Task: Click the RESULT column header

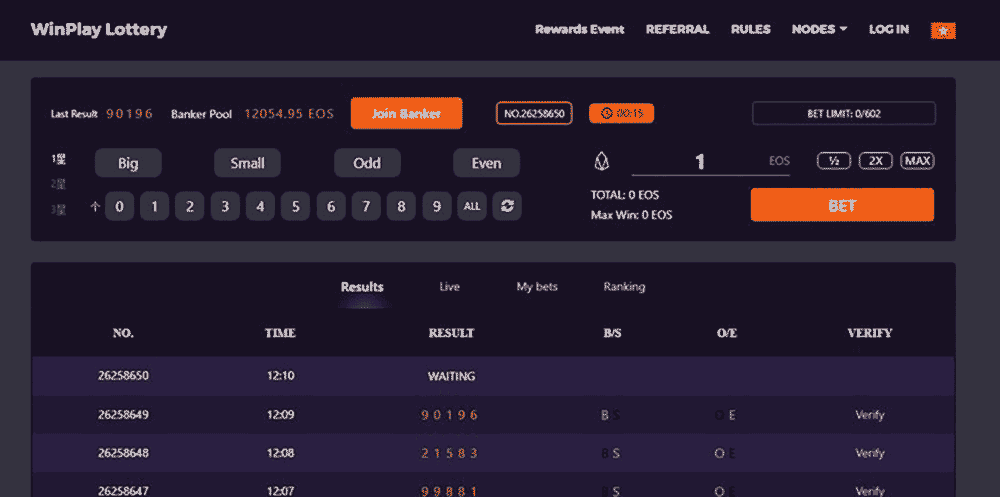Action: click(x=452, y=333)
